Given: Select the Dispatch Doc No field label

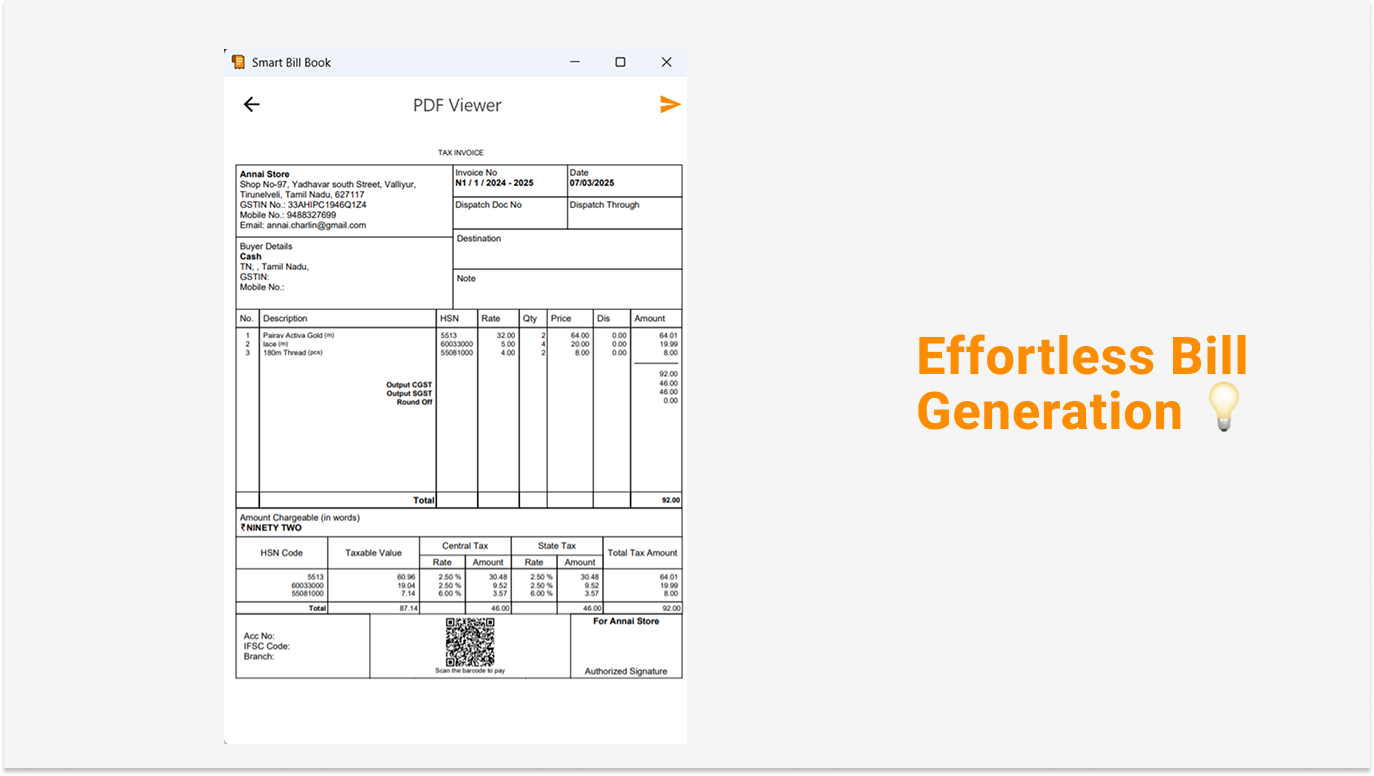Looking at the screenshot, I should (x=488, y=205).
